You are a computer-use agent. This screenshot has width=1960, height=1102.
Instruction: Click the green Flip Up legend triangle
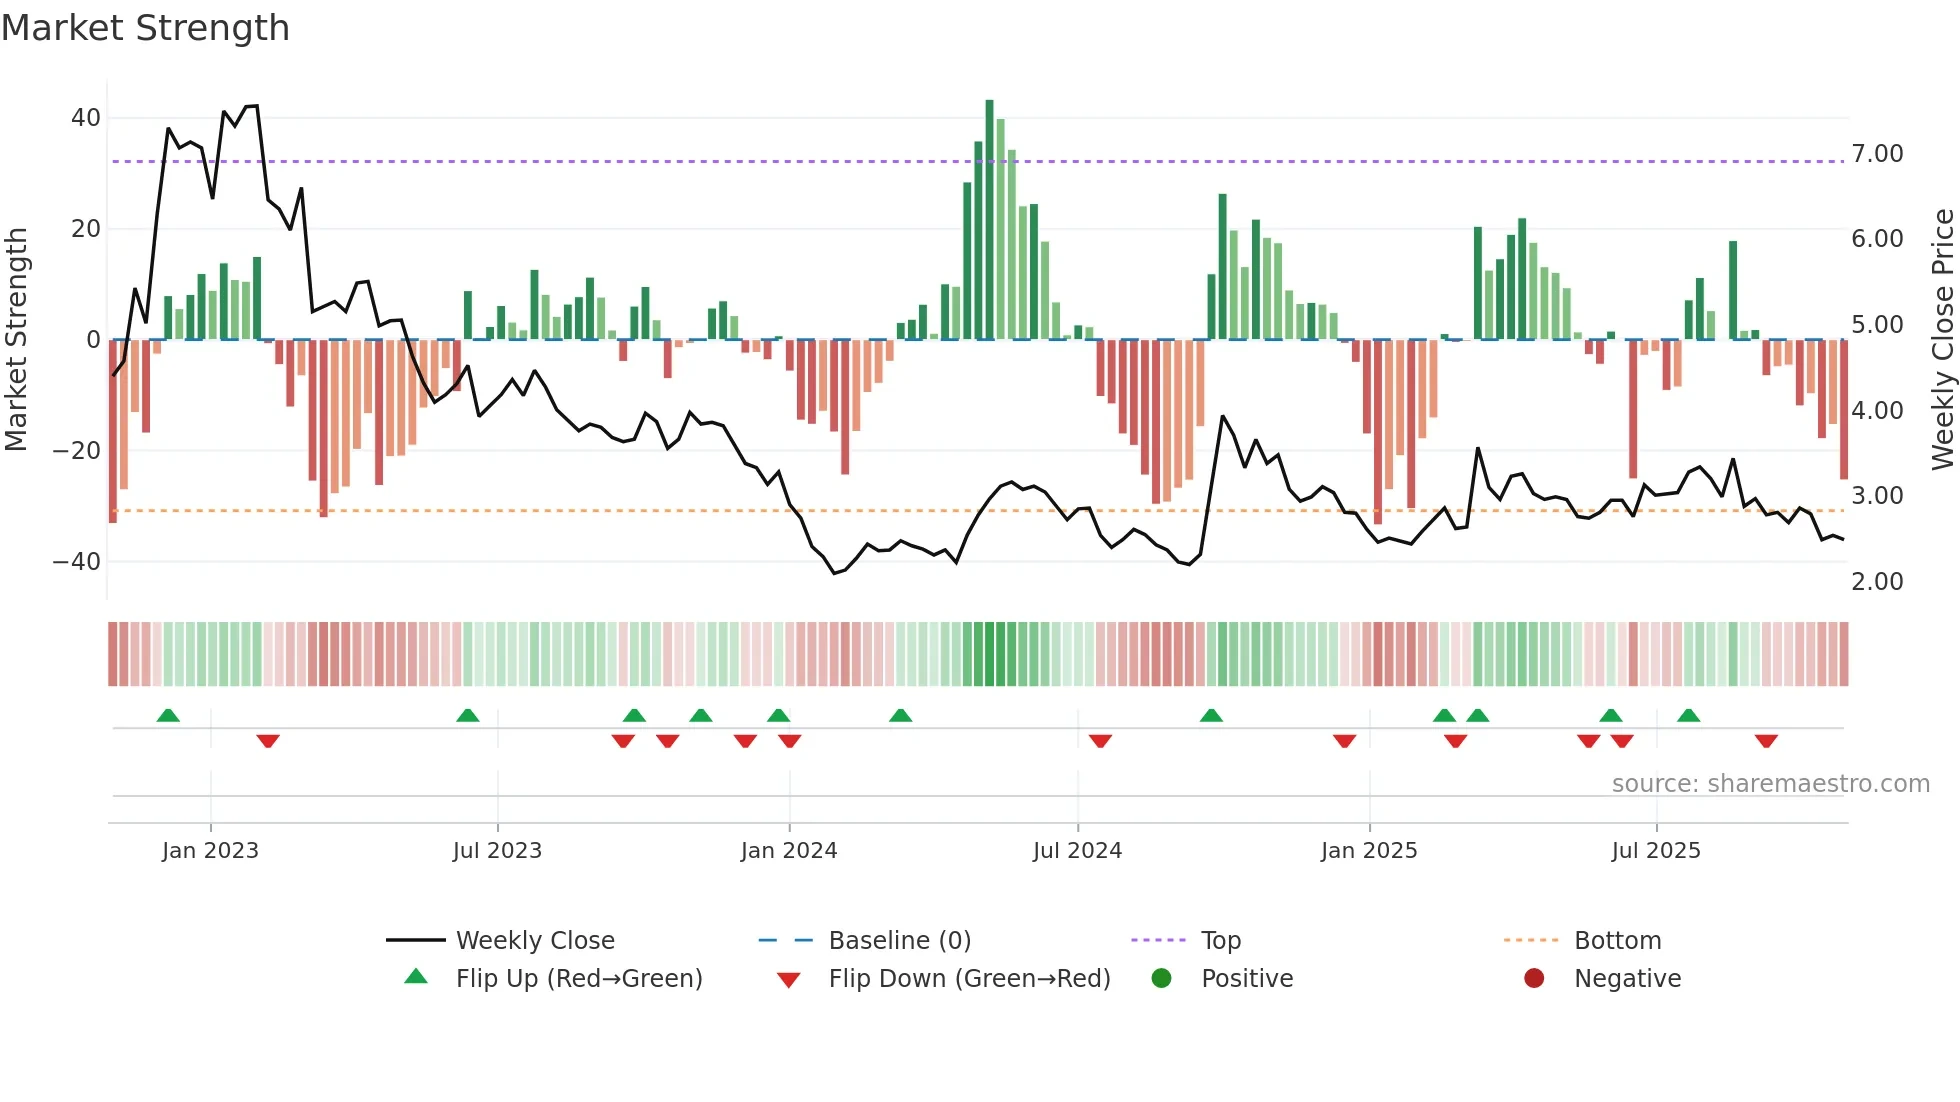coord(416,977)
